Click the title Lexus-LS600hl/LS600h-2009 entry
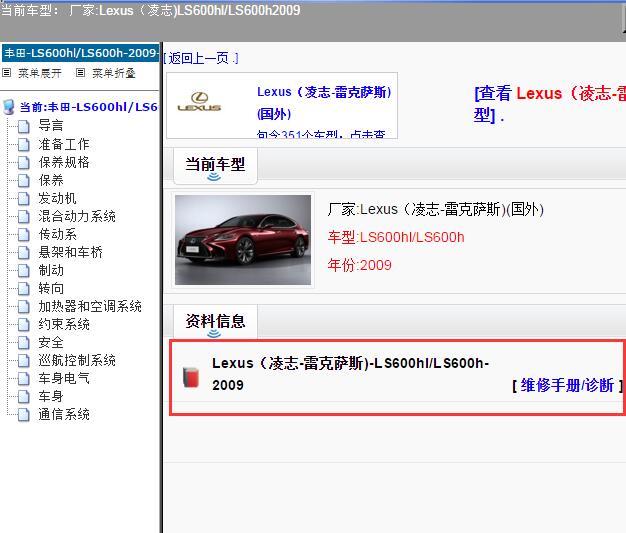The image size is (626, 533). 351,374
